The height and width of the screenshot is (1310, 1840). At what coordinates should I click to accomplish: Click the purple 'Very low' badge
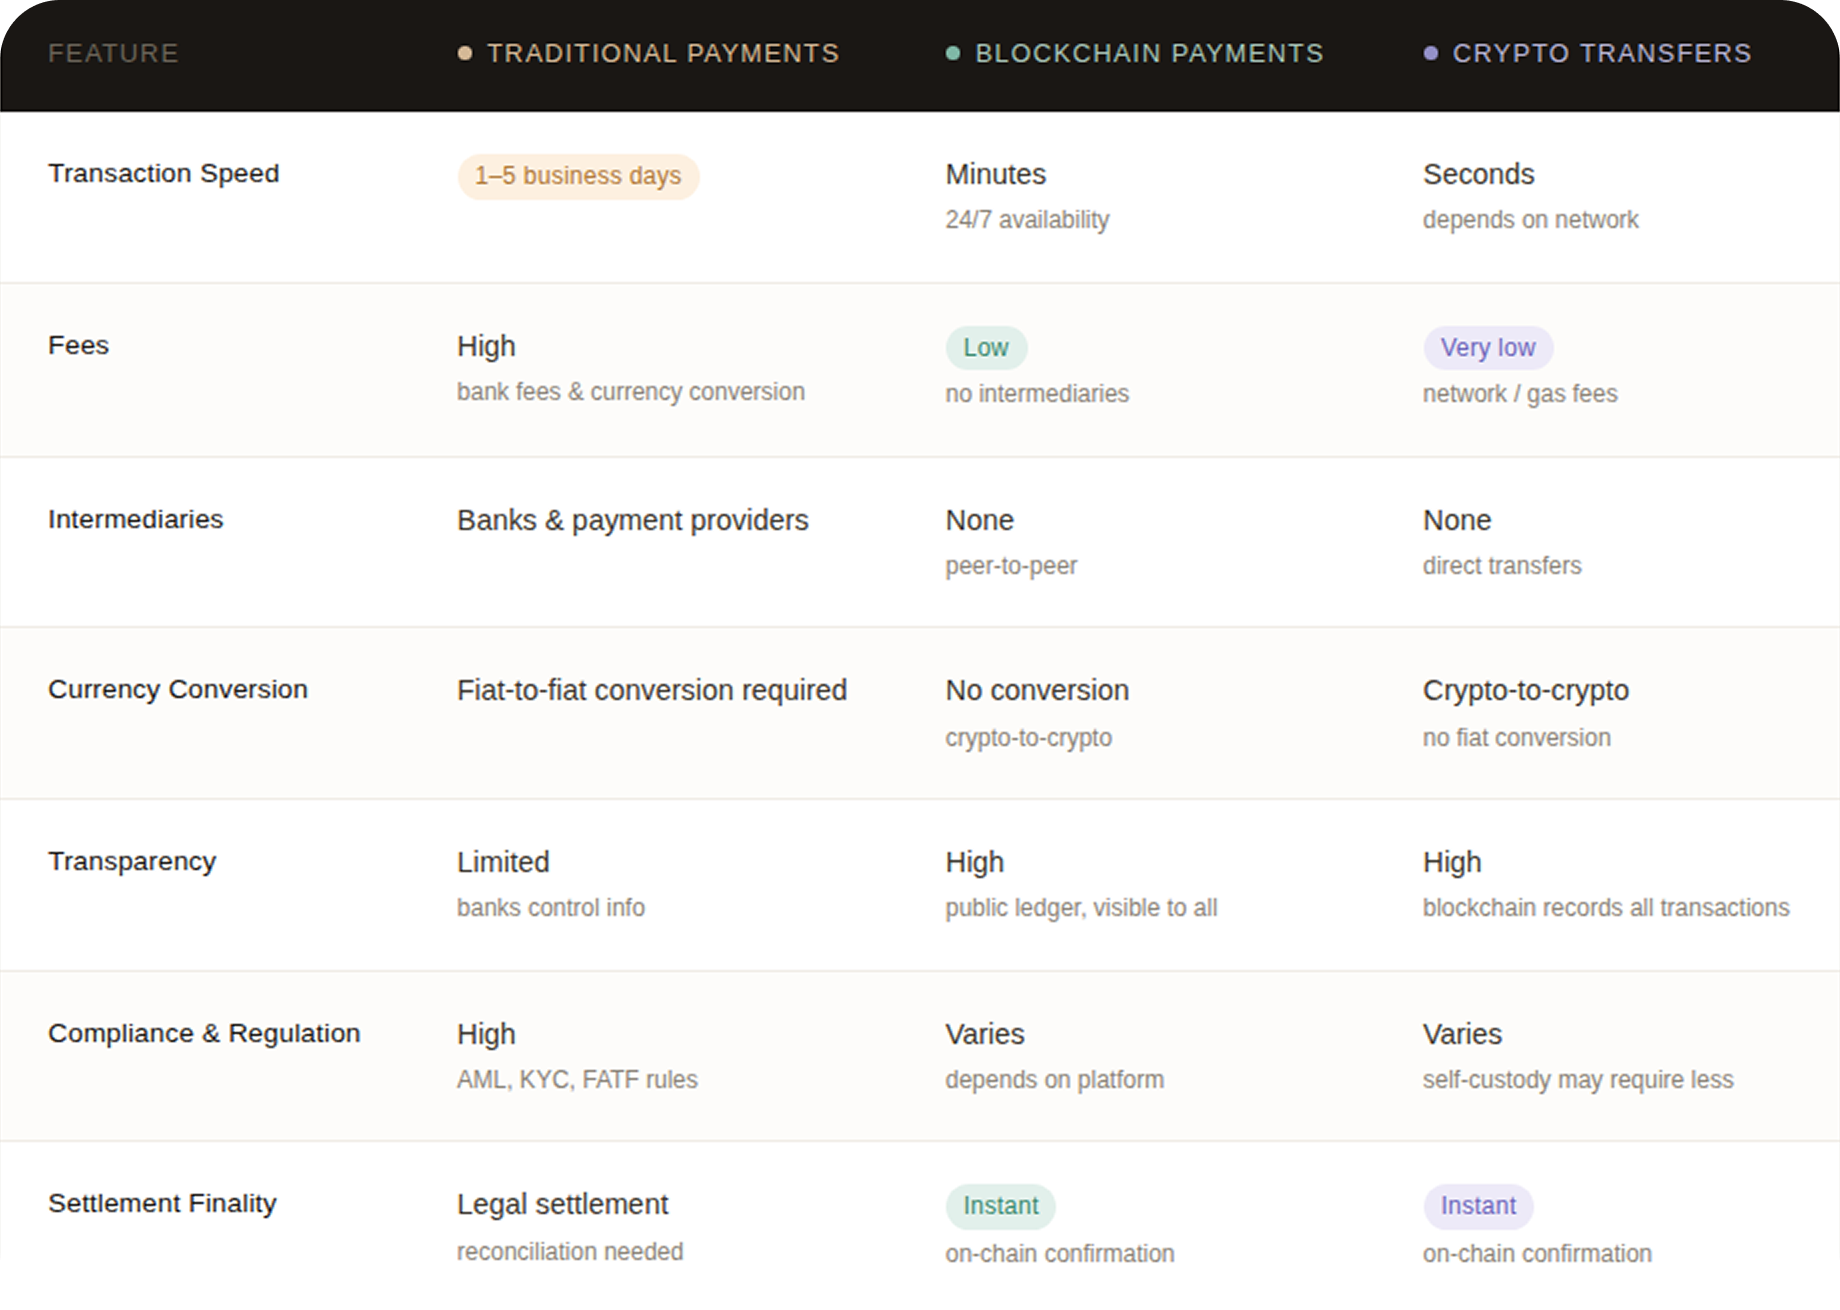(x=1488, y=348)
